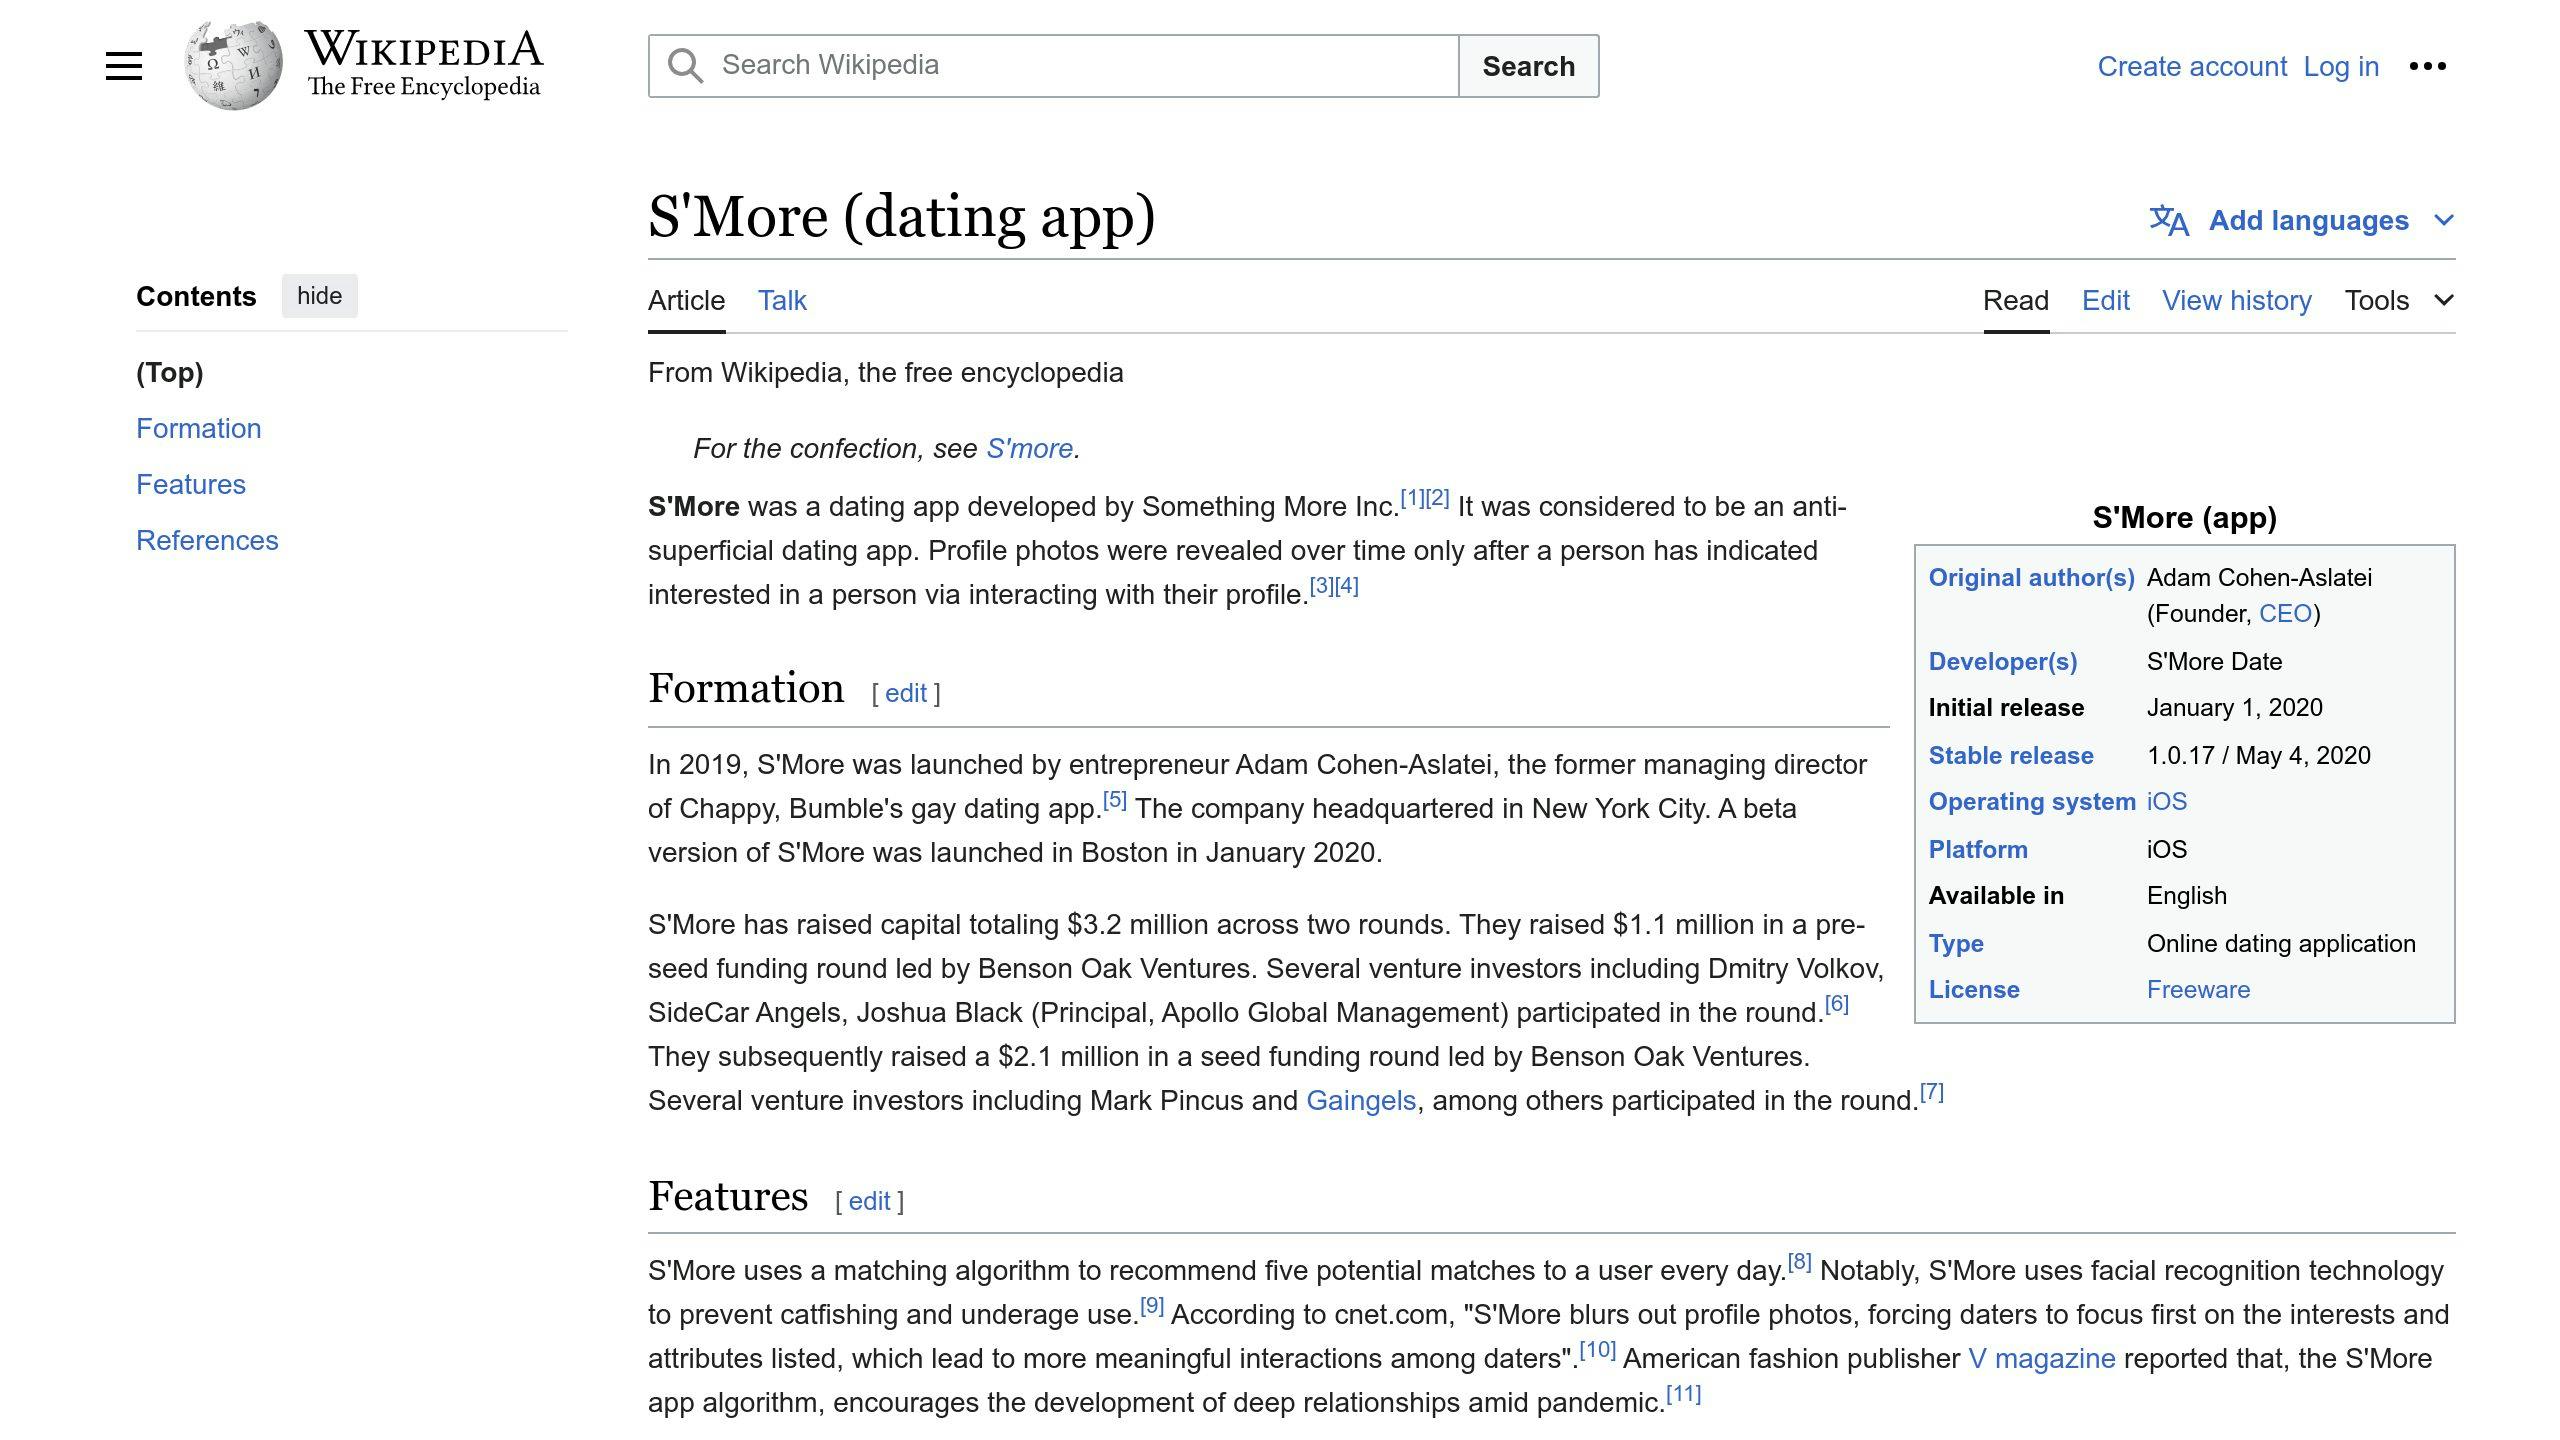The height and width of the screenshot is (1440, 2560).
Task: Expand the Add languages dropdown arrow
Action: [2443, 220]
